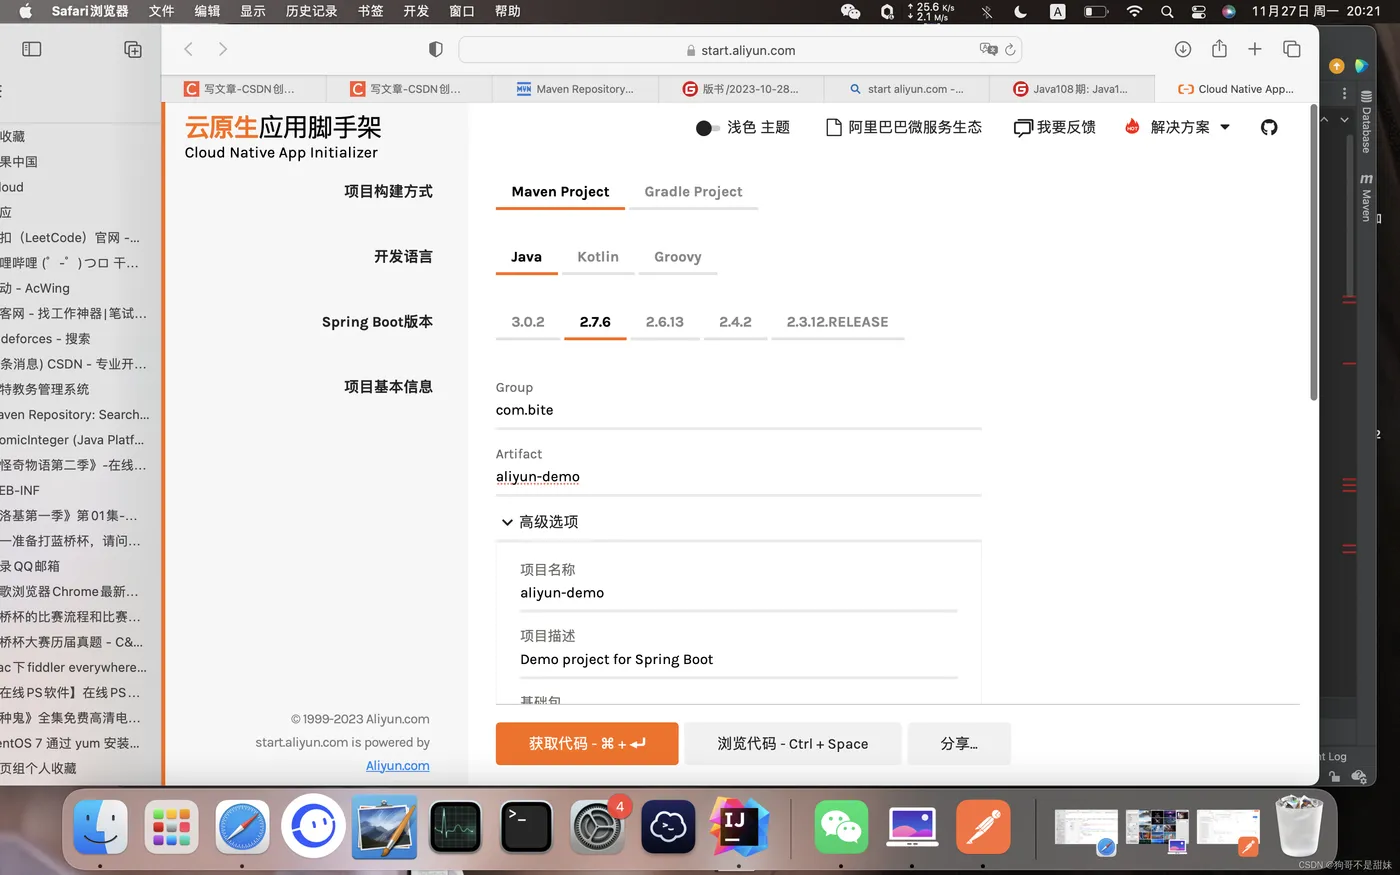Open the Database tool window in IntelliJ
The height and width of the screenshot is (875, 1400).
click(x=1366, y=122)
